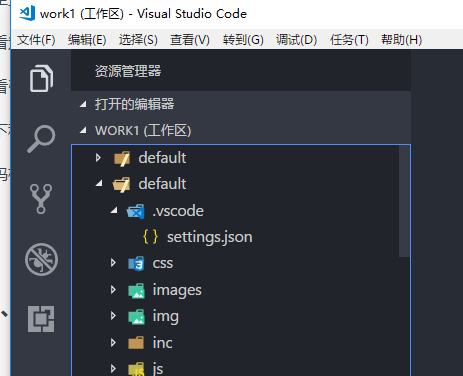This screenshot has height=376, width=463.
Task: Select the images folder name
Action: pos(177,290)
